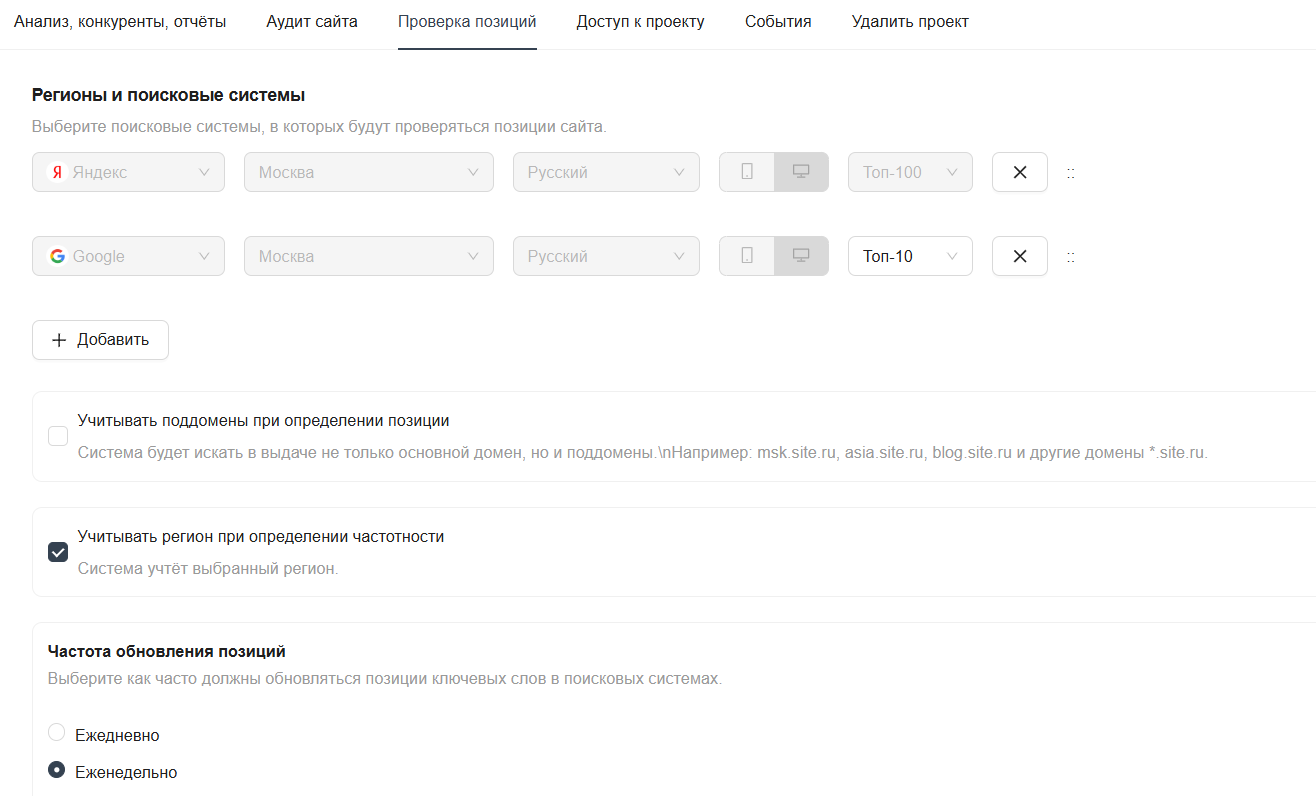Open Топ-100 depth dropdown for Yandex

pos(909,172)
